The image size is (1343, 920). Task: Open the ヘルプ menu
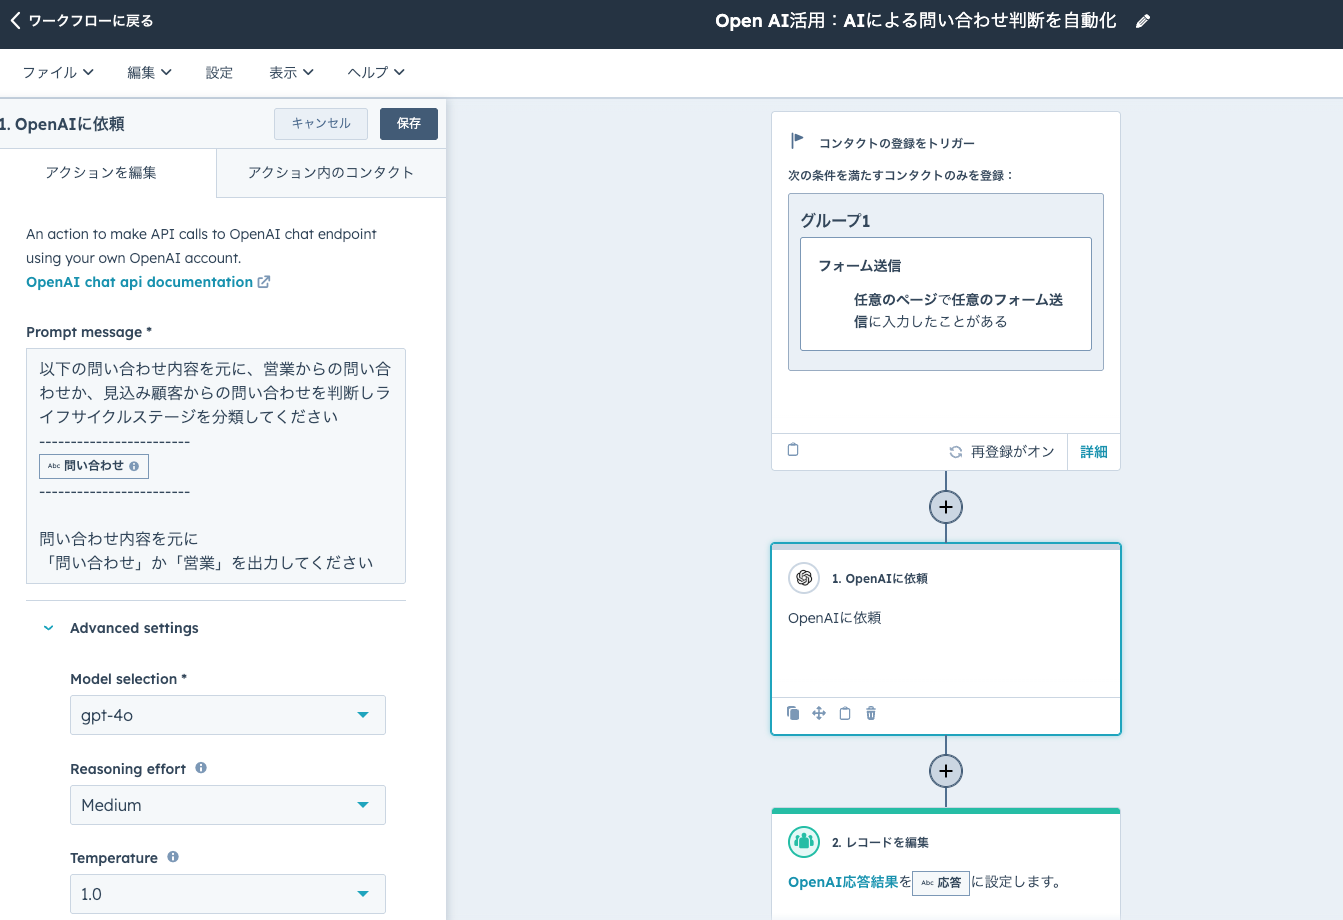(x=376, y=72)
